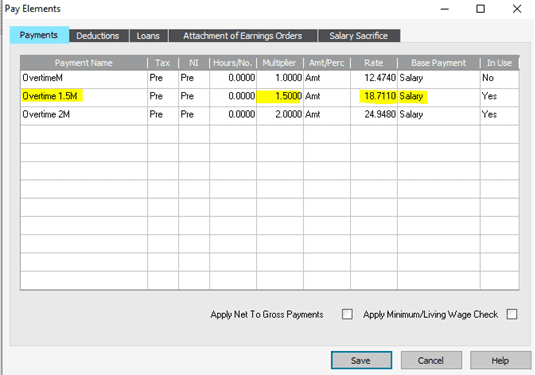Select 'Amt' in the Overtime 1.5M row
This screenshot has height=375, width=535.
click(x=327, y=97)
